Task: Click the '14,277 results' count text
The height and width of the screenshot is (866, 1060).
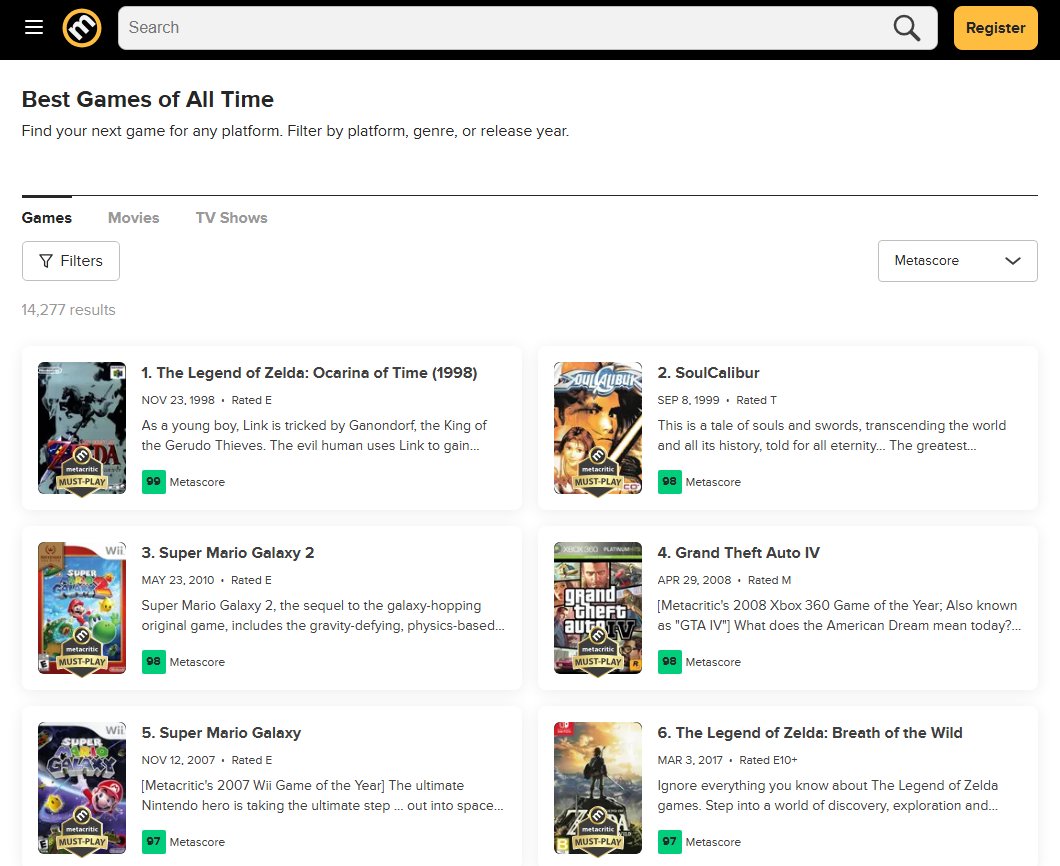Action: pos(68,310)
